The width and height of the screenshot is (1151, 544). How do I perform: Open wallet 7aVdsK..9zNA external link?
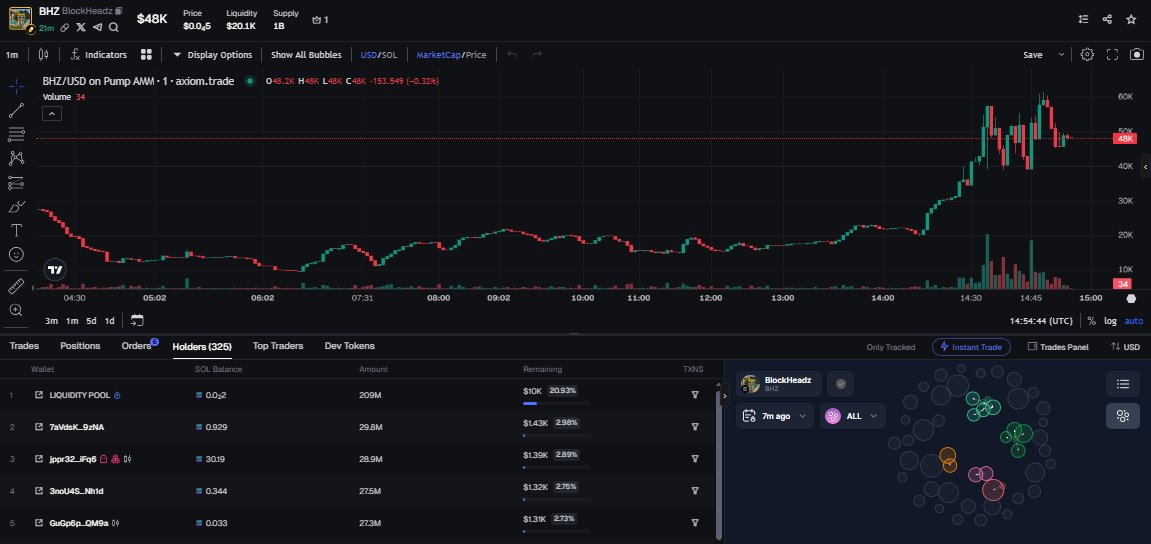click(39, 427)
